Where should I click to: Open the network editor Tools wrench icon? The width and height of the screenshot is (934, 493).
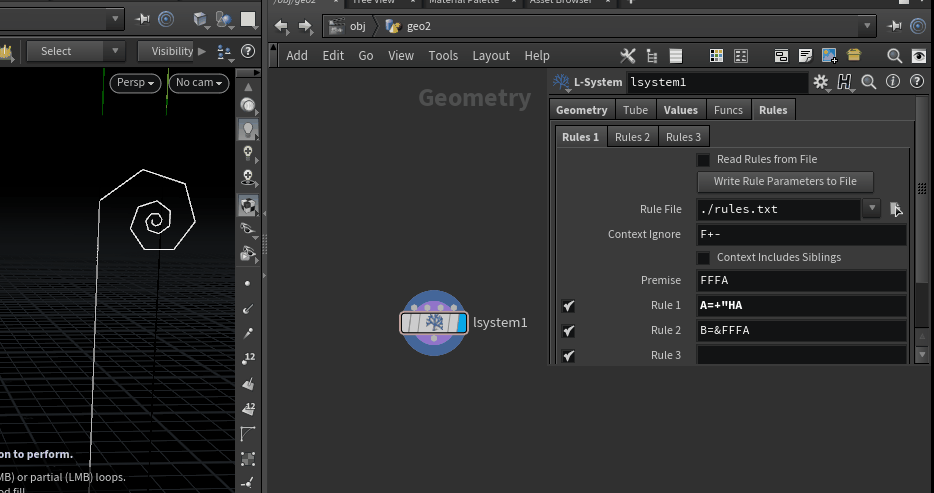click(628, 56)
